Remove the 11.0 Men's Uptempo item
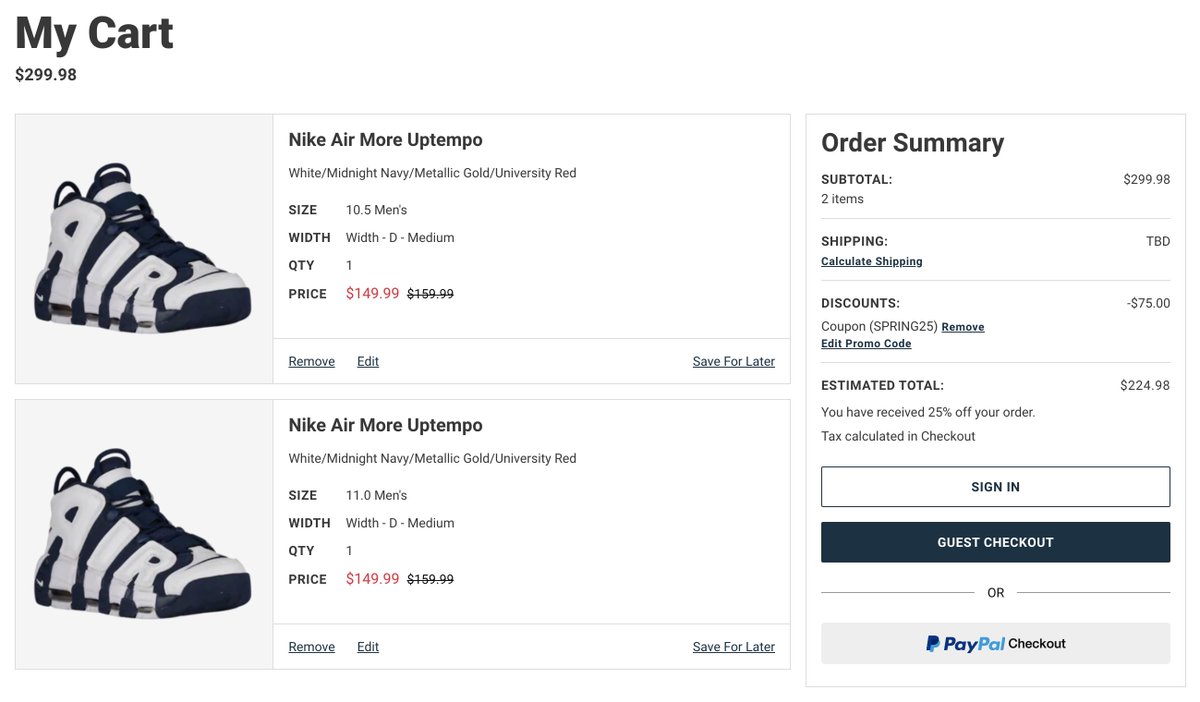 point(311,647)
